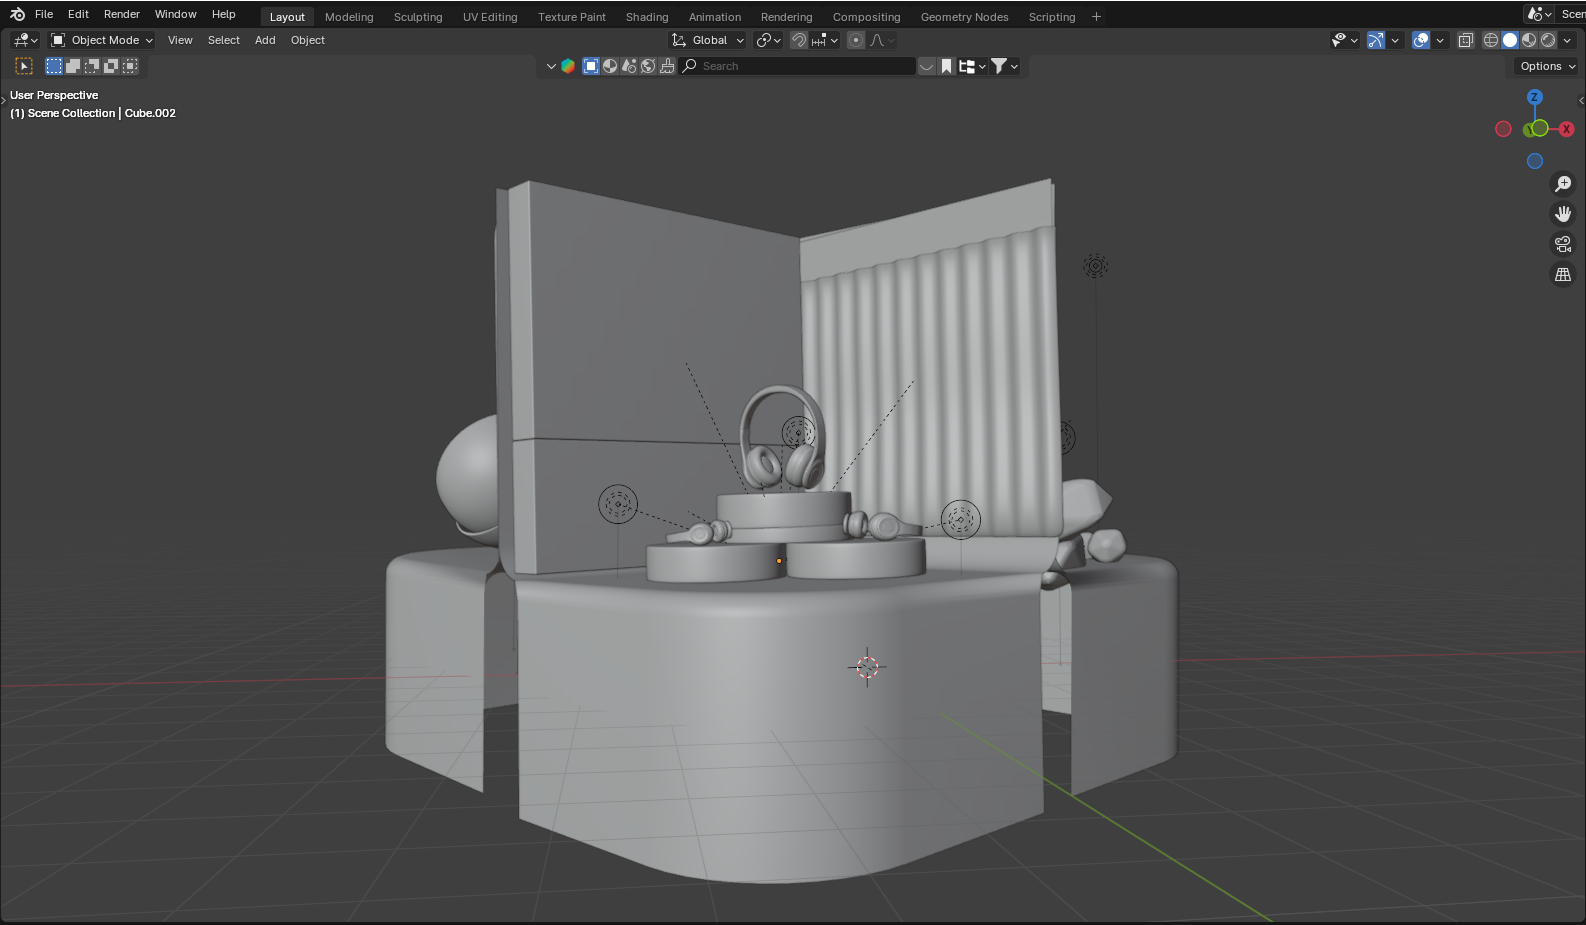
Task: Switch to the Sculpting workspace tab
Action: click(x=417, y=17)
